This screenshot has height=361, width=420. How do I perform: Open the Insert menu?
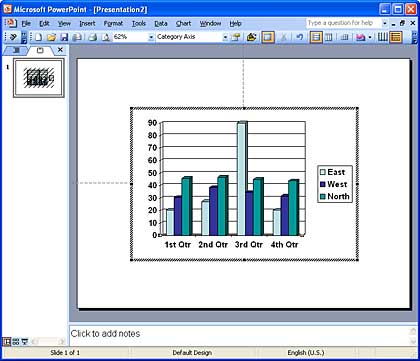click(87, 24)
